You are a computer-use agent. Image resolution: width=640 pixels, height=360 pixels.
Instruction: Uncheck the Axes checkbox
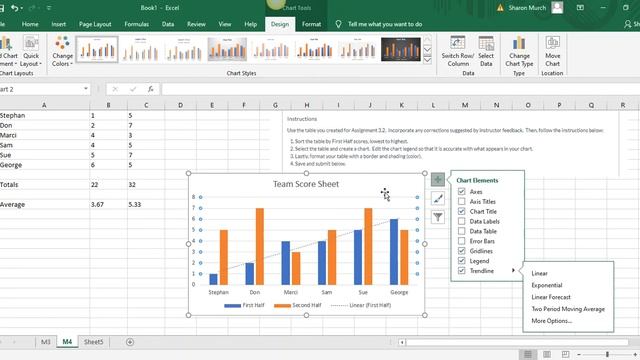461,191
